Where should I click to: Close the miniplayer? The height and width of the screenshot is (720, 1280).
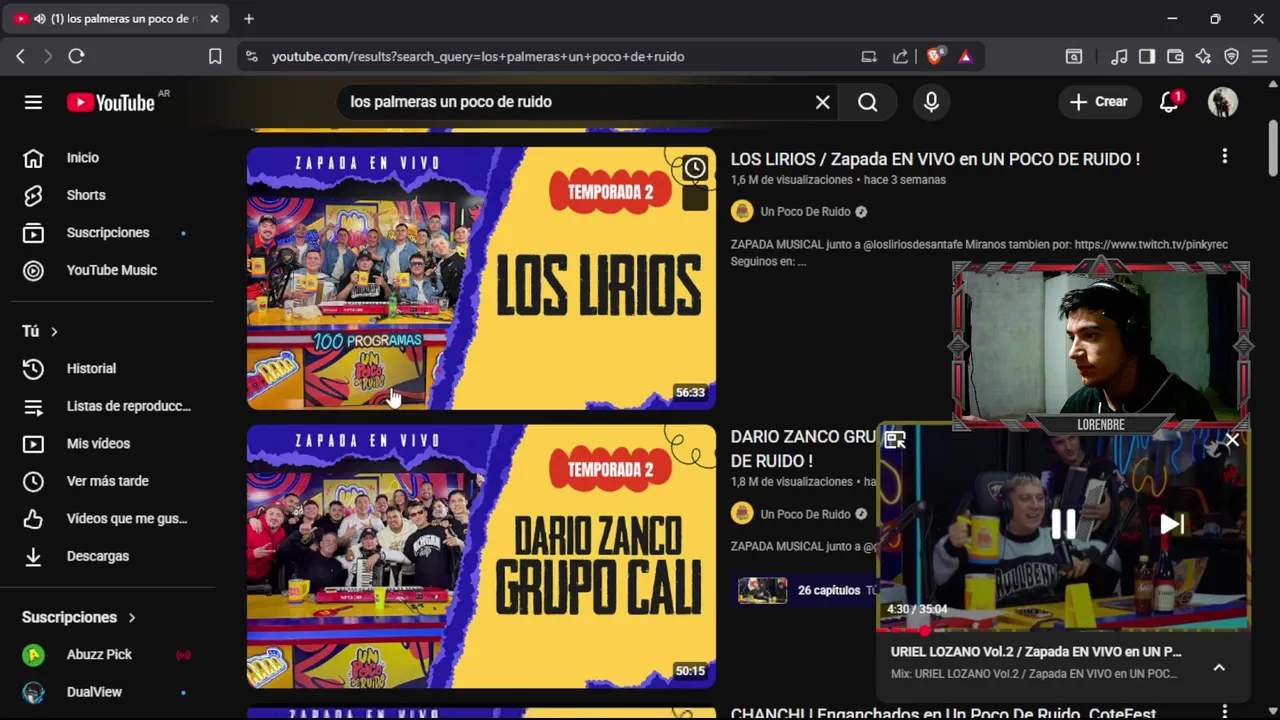[x=1232, y=440]
